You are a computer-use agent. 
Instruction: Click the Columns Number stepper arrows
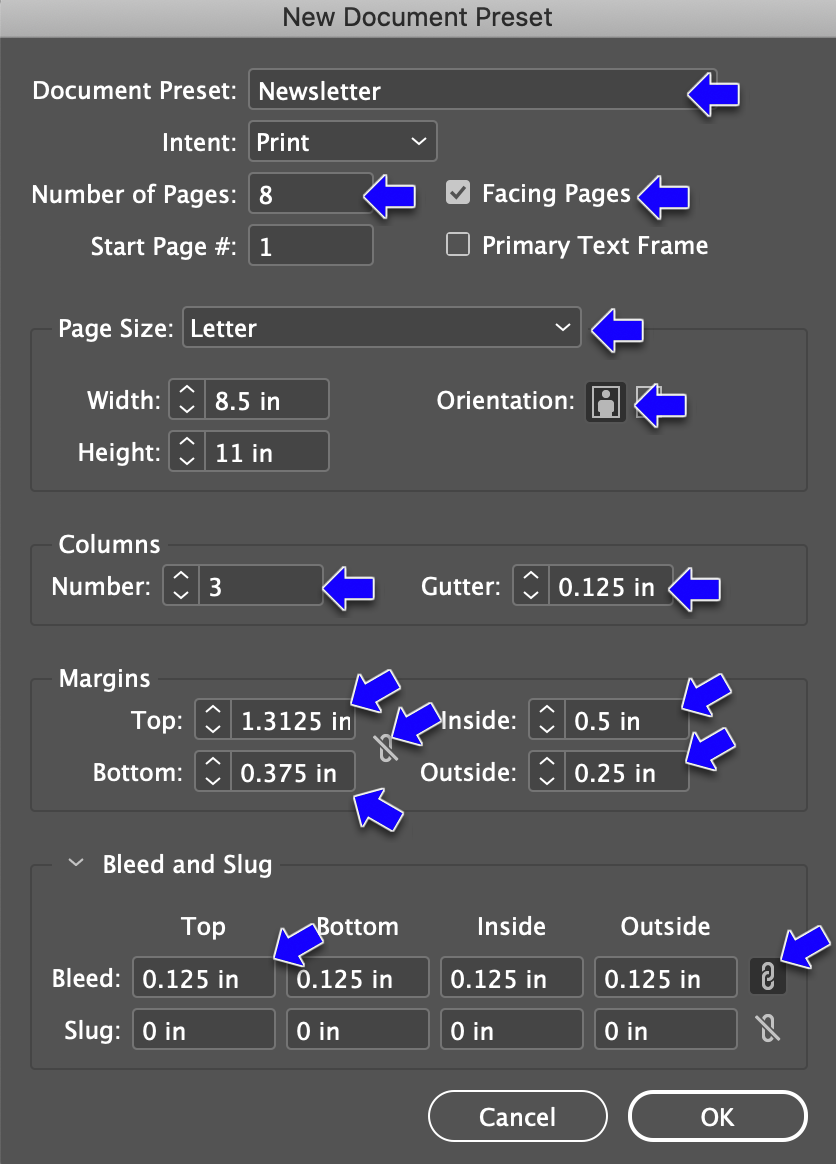click(x=181, y=585)
